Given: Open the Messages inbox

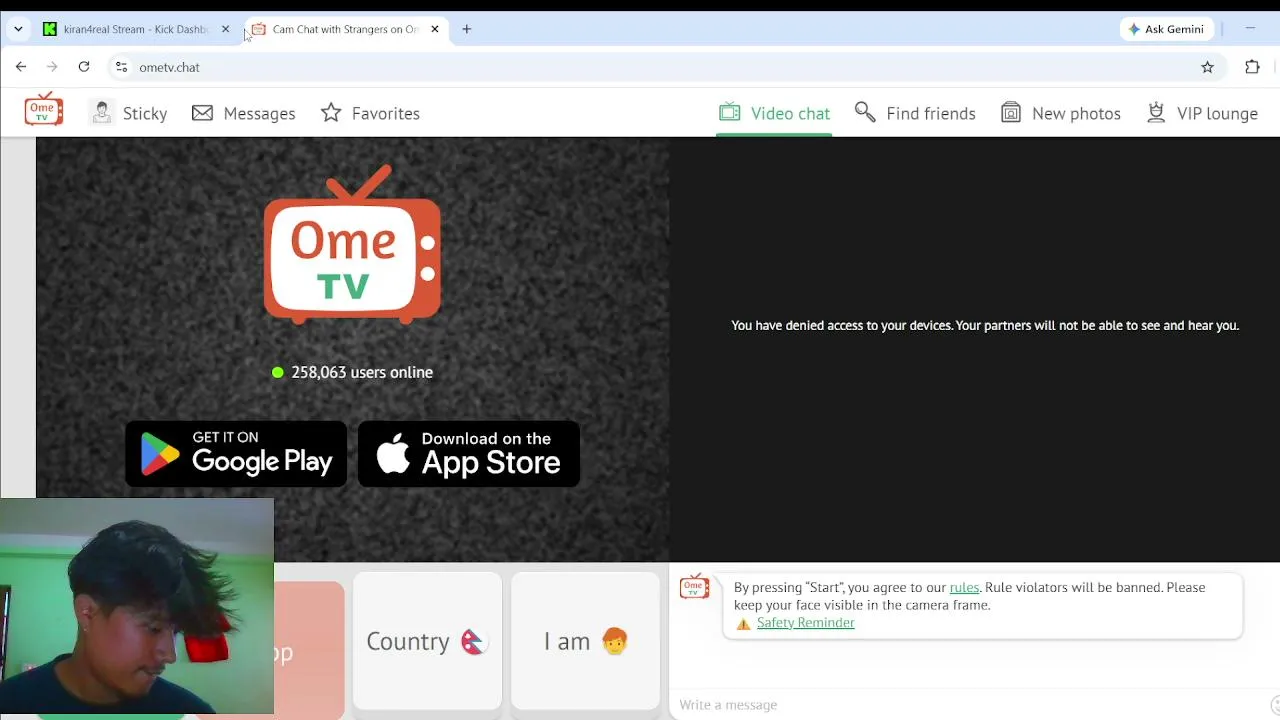Looking at the screenshot, I should [x=243, y=113].
